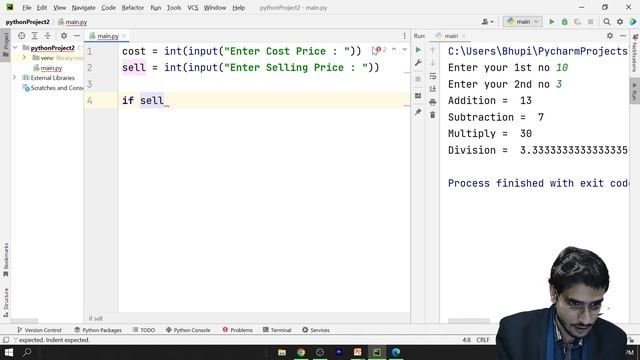Open Python Console tool window
This screenshot has height=360, width=640.
click(x=188, y=330)
